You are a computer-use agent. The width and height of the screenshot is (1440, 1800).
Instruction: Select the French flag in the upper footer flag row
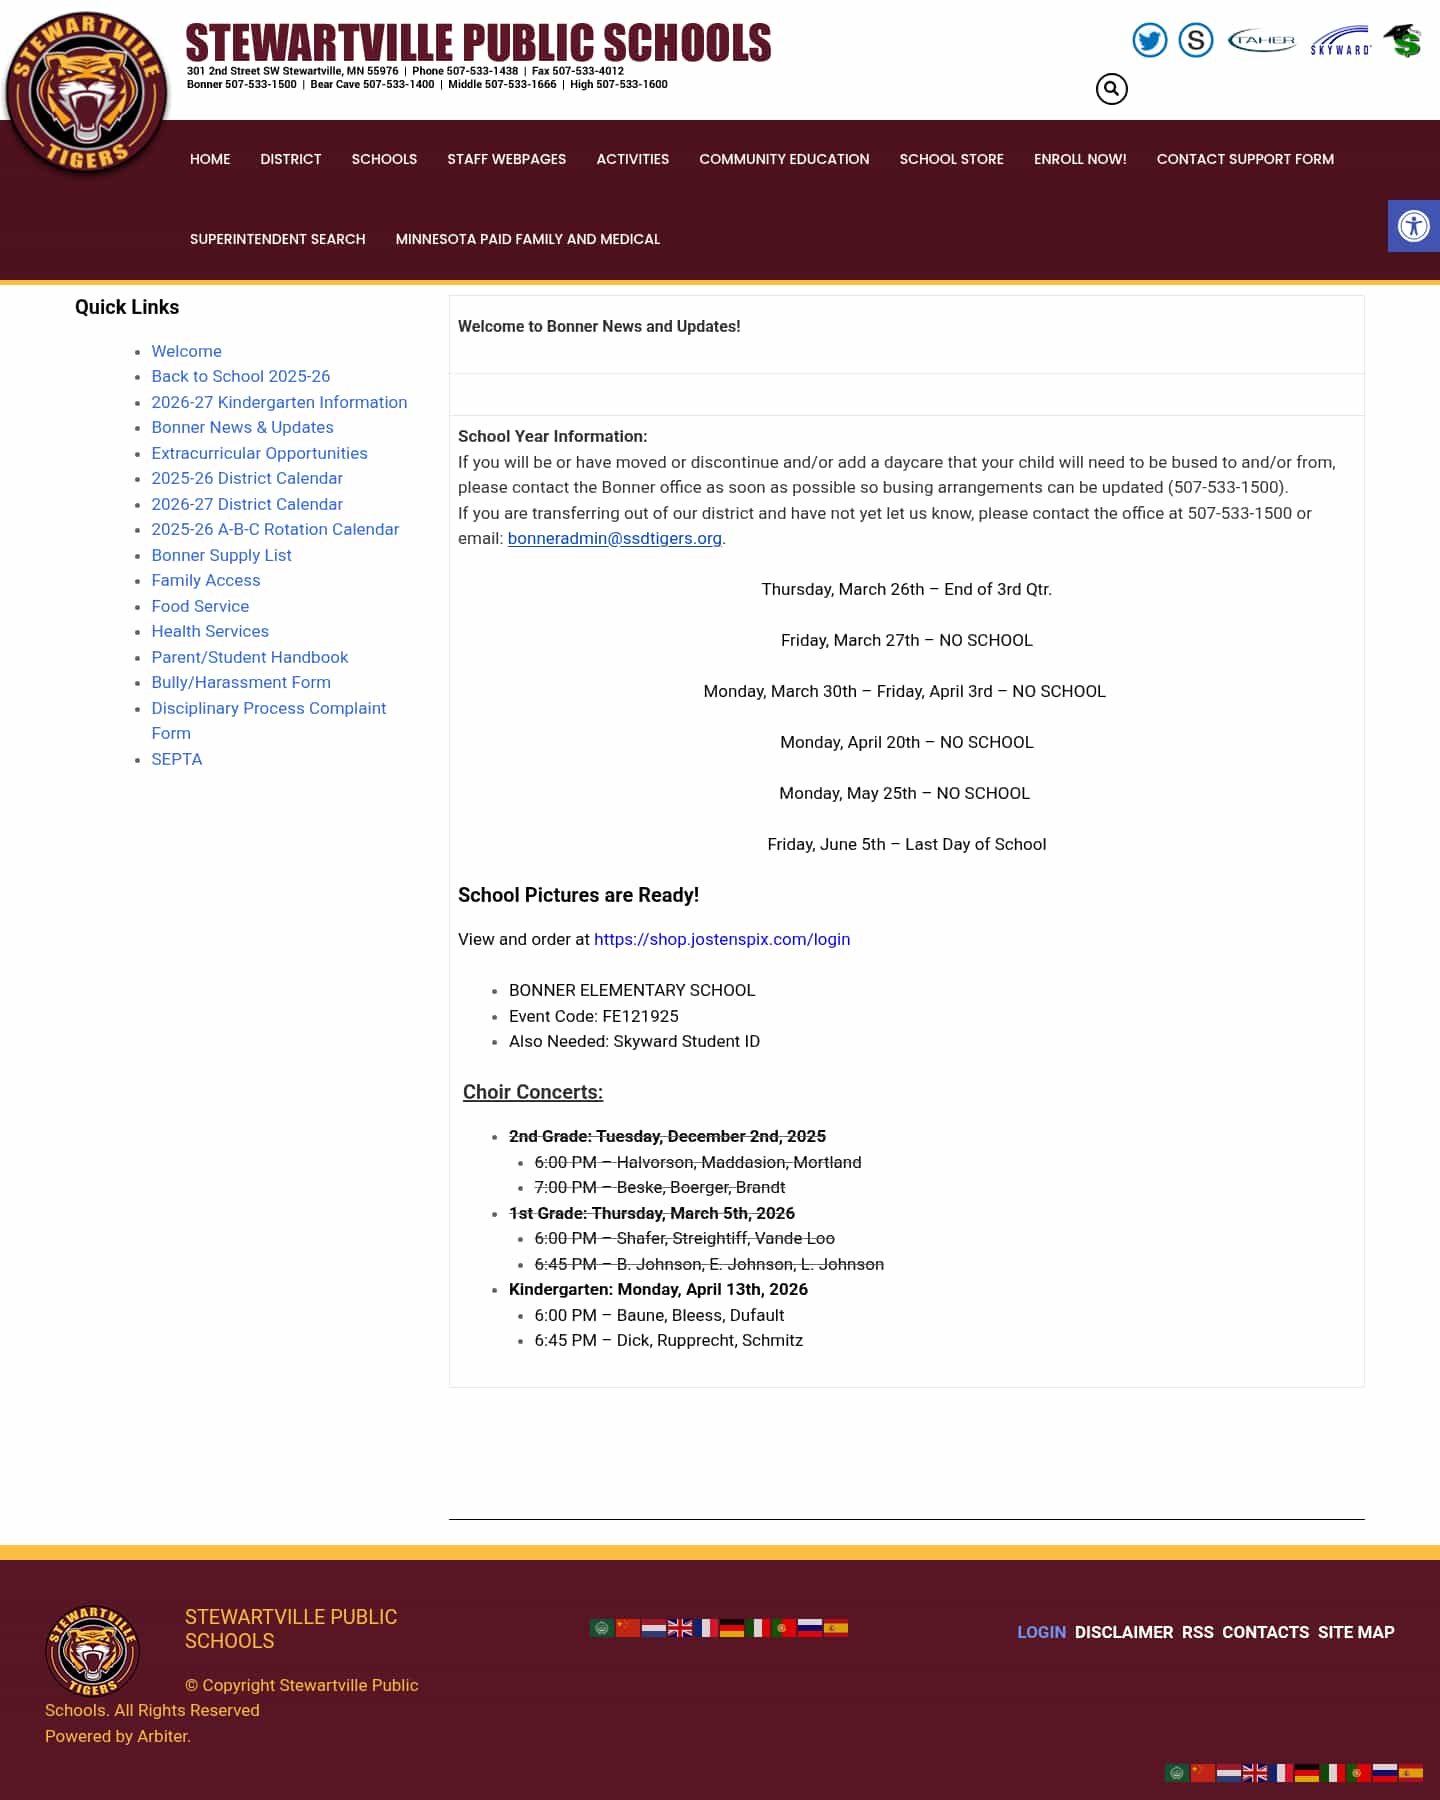point(706,1628)
